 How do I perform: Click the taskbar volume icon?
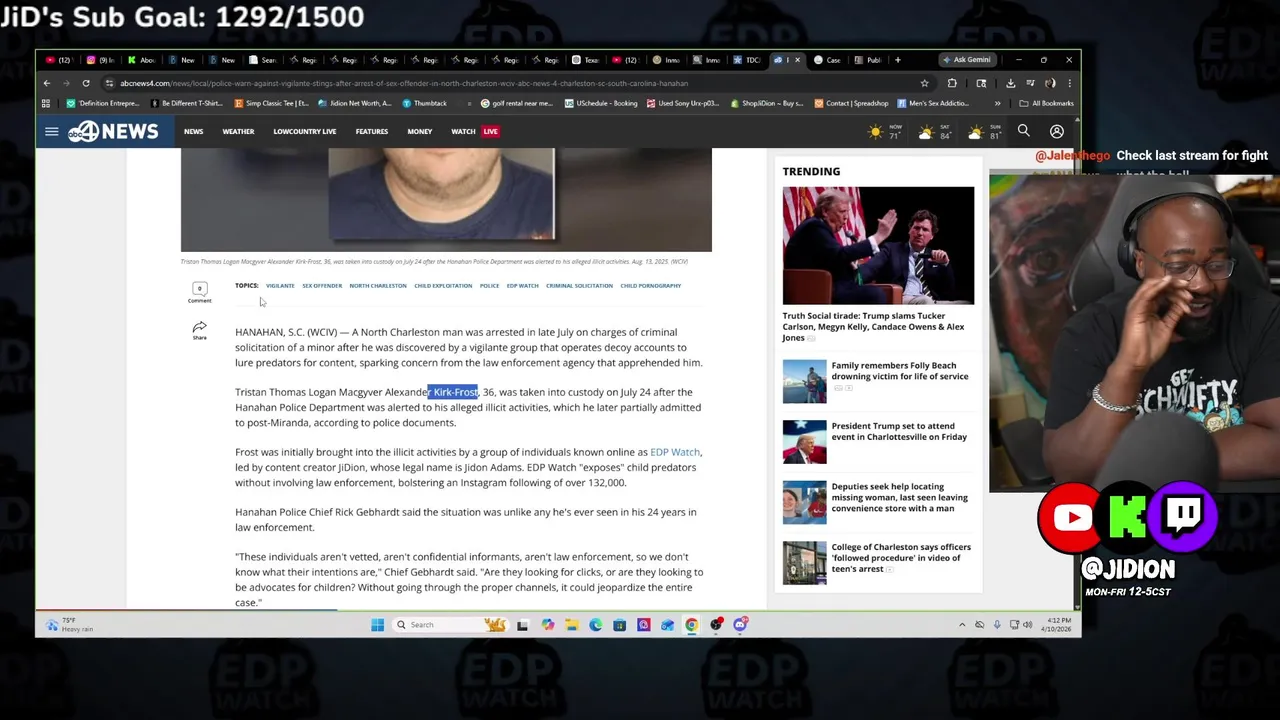1028,625
